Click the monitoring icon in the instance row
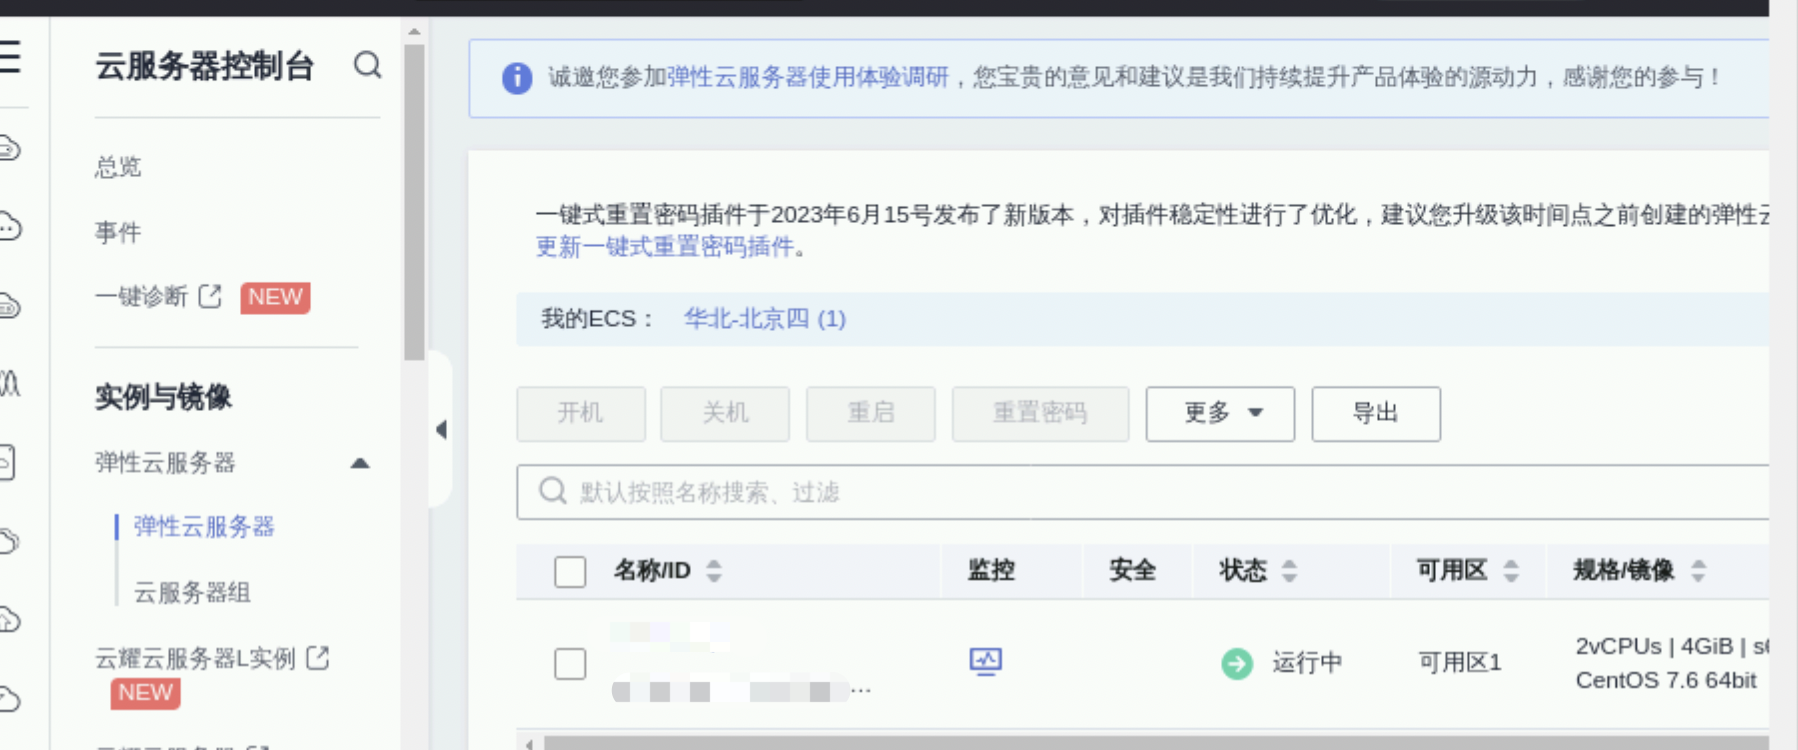The width and height of the screenshot is (1798, 750). 985,661
